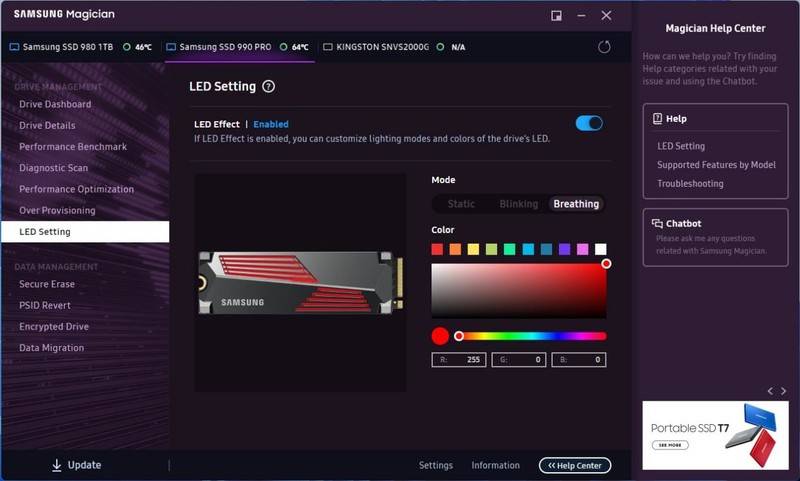Pick the white preset color swatch
This screenshot has height=481, width=800.
[x=601, y=249]
